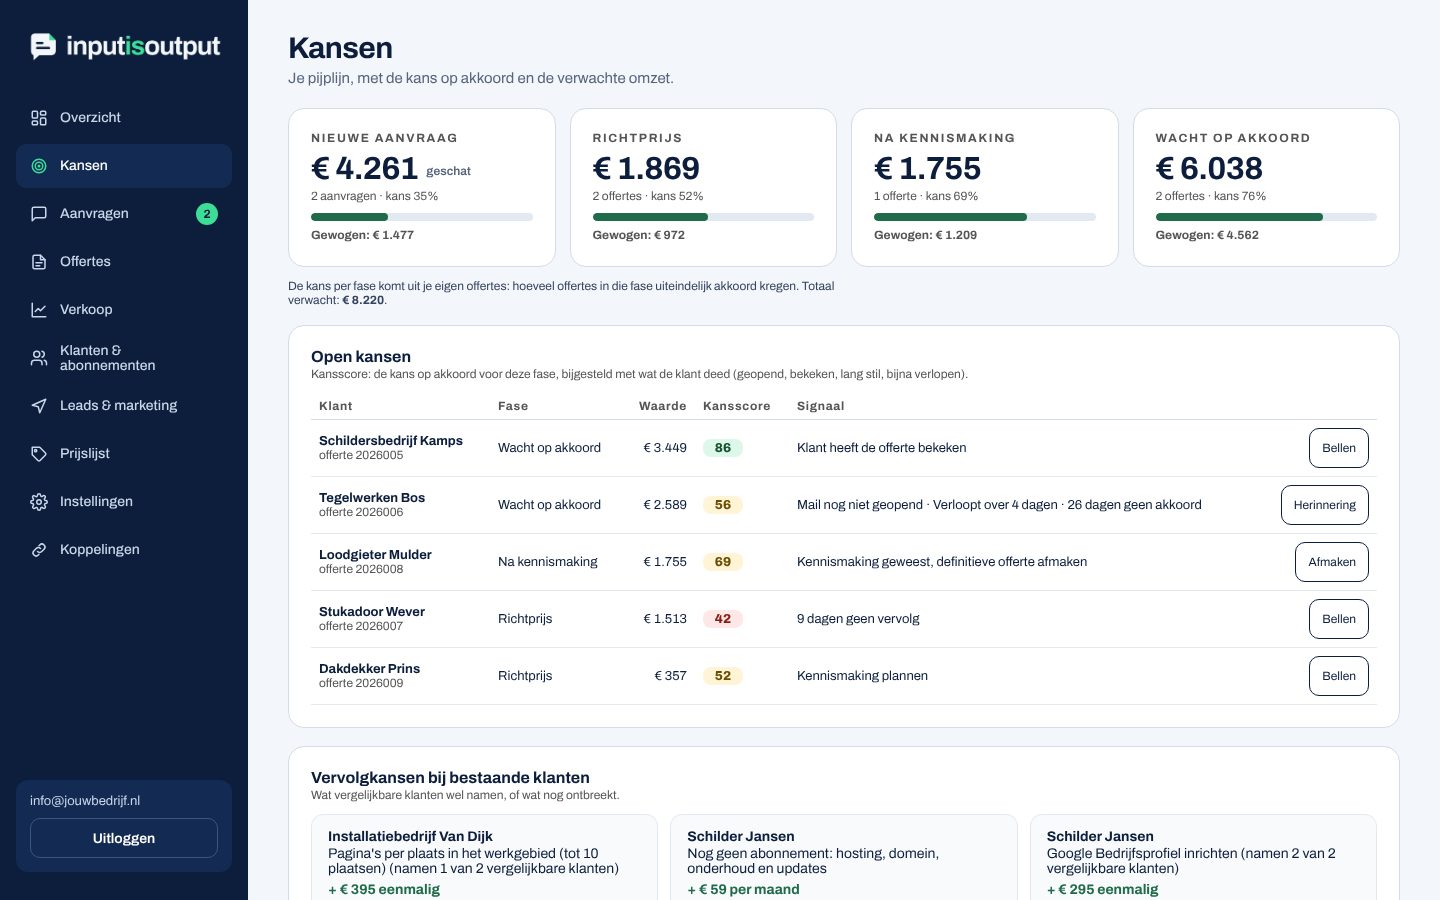
Task: Click the Kansen target icon
Action: pos(39,166)
